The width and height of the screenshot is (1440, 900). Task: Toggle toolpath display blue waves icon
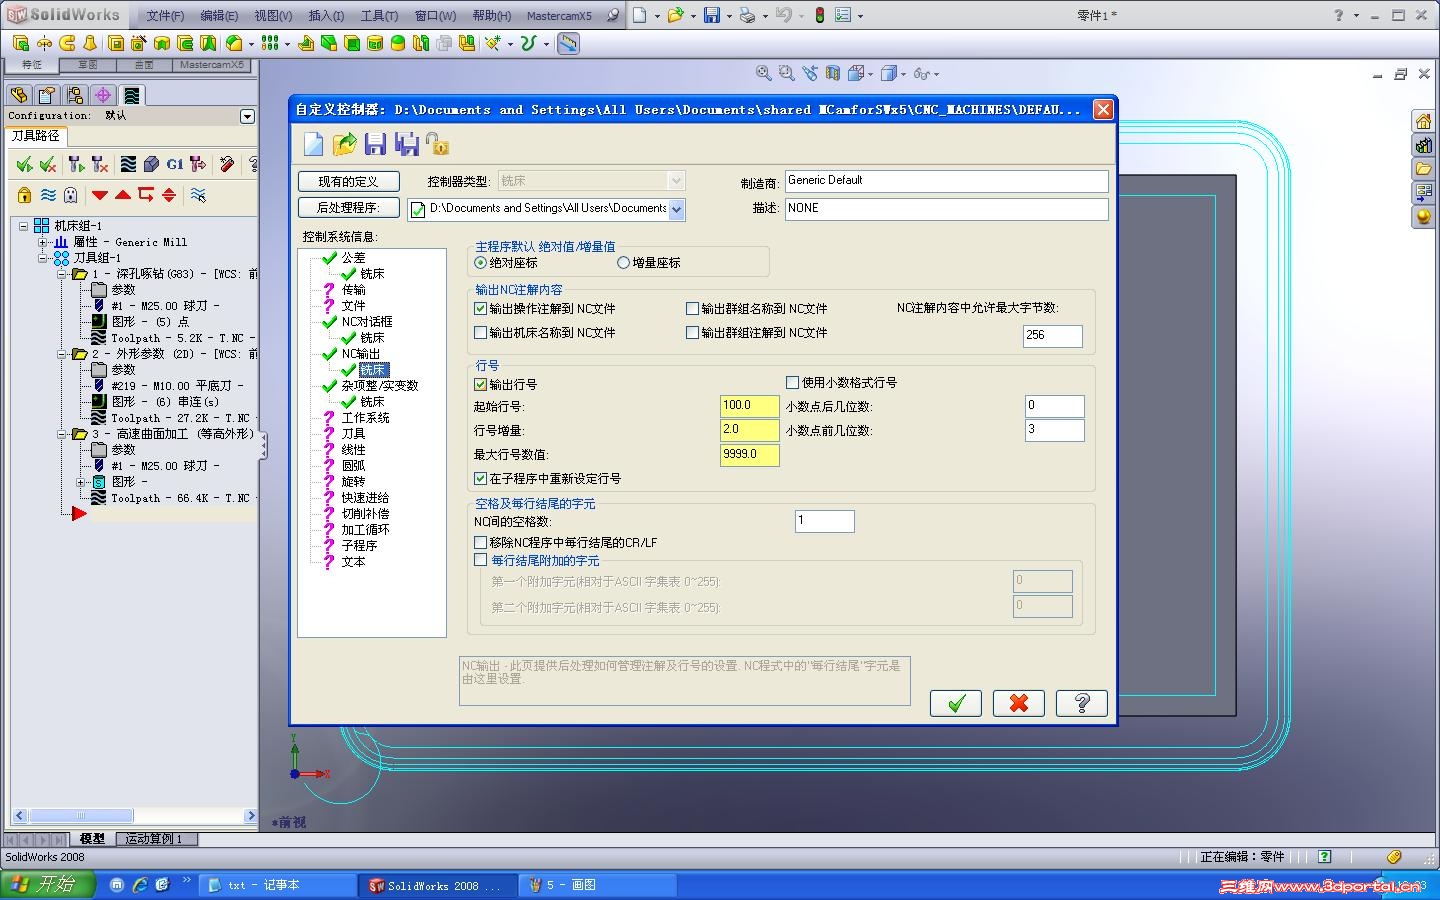tap(47, 195)
